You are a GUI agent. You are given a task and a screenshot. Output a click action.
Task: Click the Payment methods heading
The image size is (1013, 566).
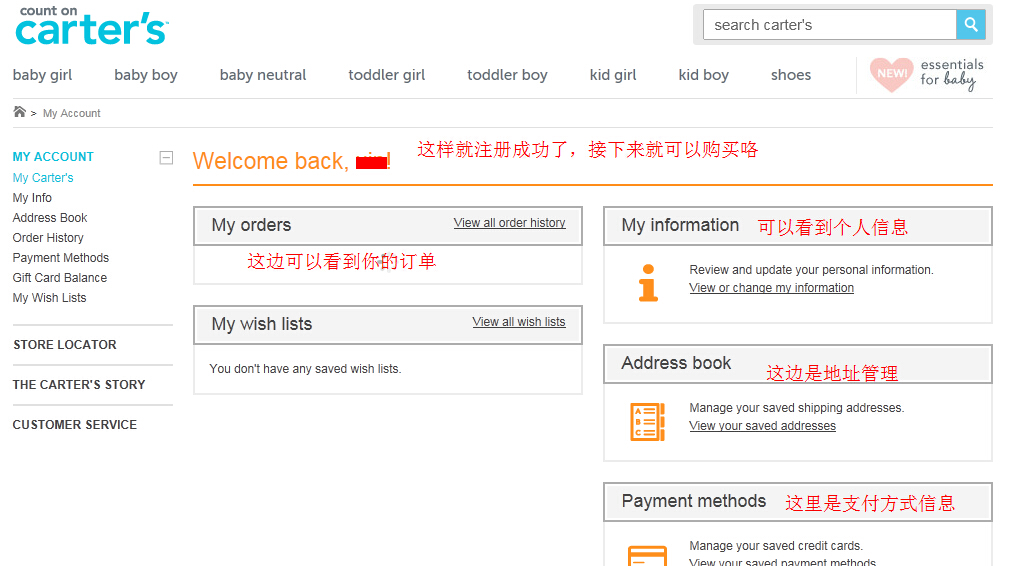coord(694,501)
